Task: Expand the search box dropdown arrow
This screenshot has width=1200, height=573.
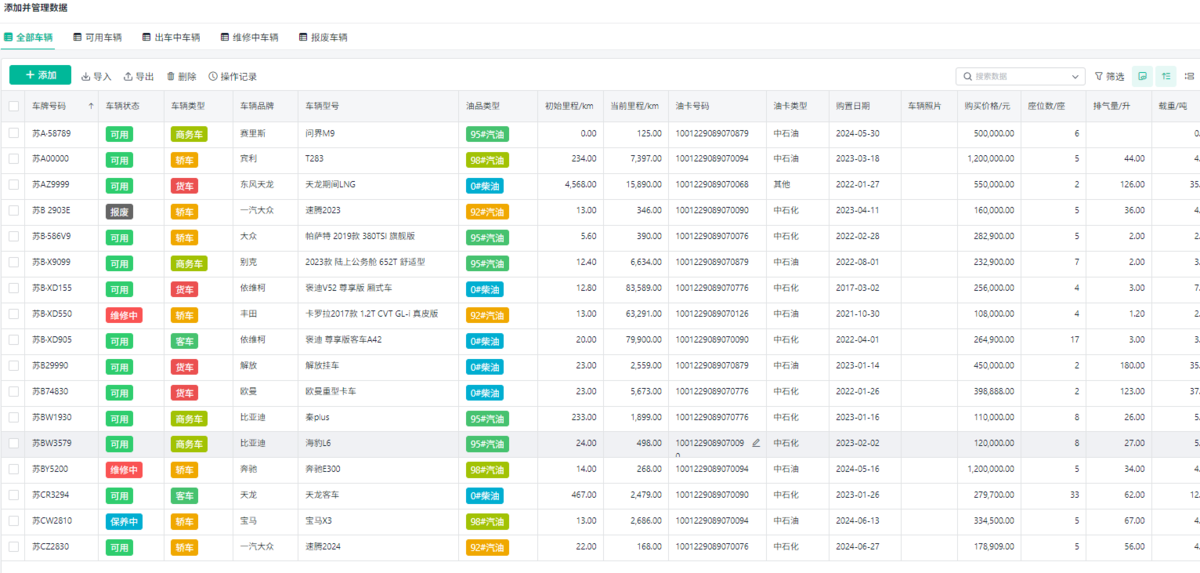Action: 1076,76
